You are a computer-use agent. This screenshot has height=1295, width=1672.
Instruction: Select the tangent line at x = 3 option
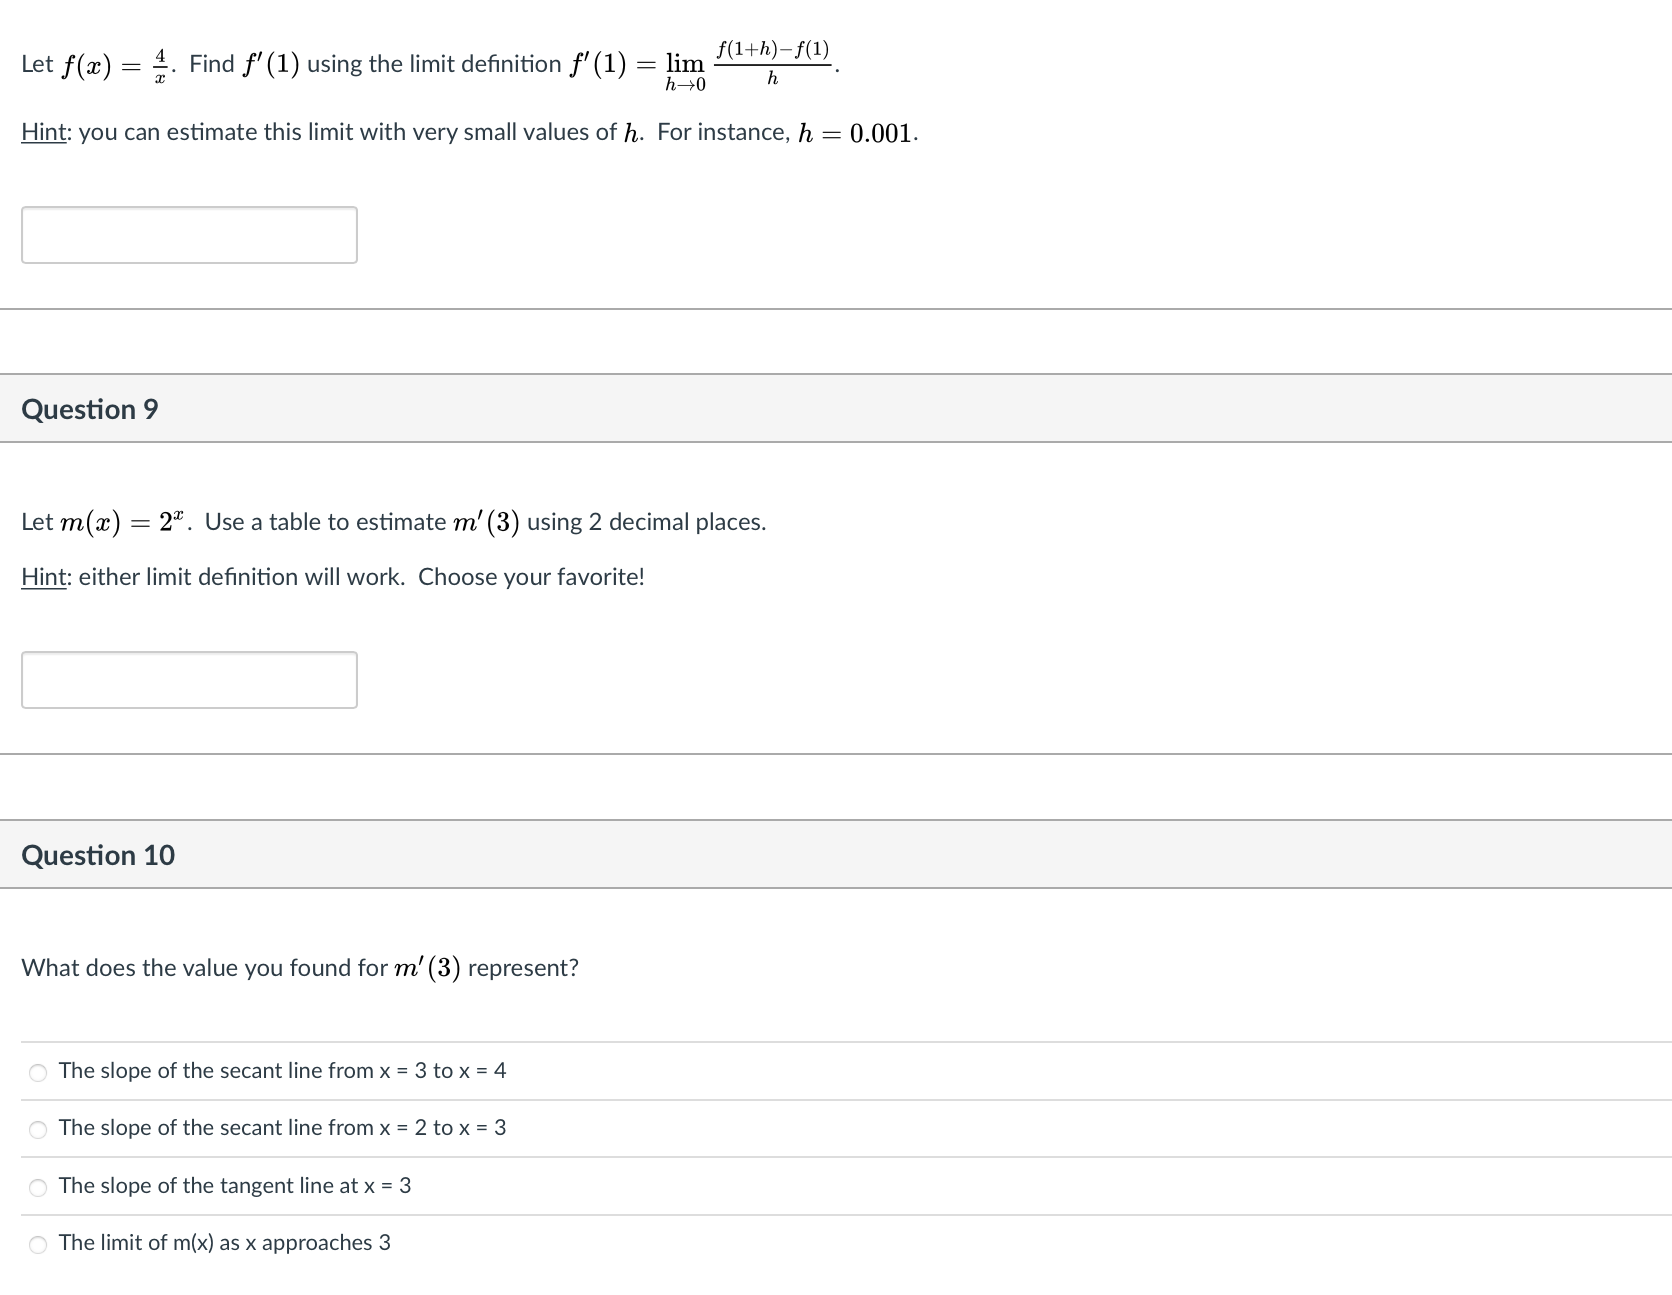(x=37, y=1186)
